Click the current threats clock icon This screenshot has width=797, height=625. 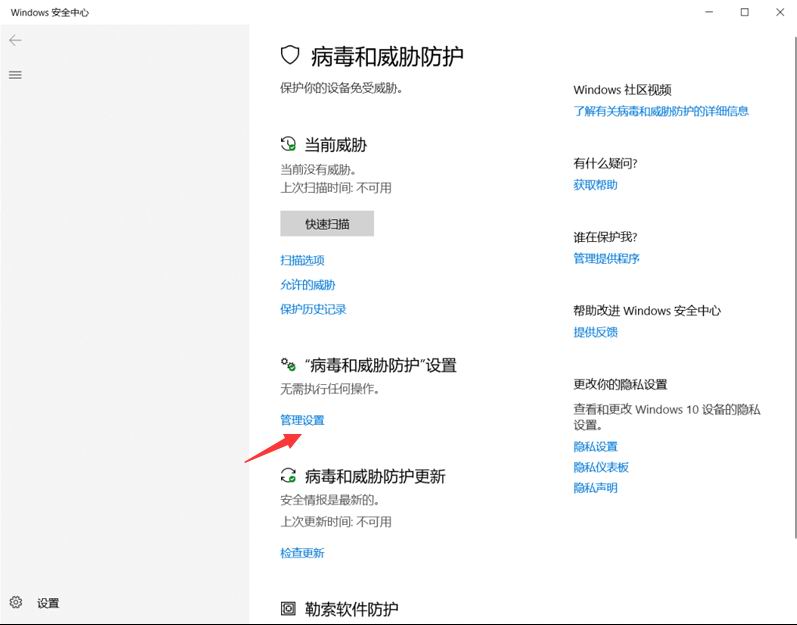pyautogui.click(x=289, y=145)
